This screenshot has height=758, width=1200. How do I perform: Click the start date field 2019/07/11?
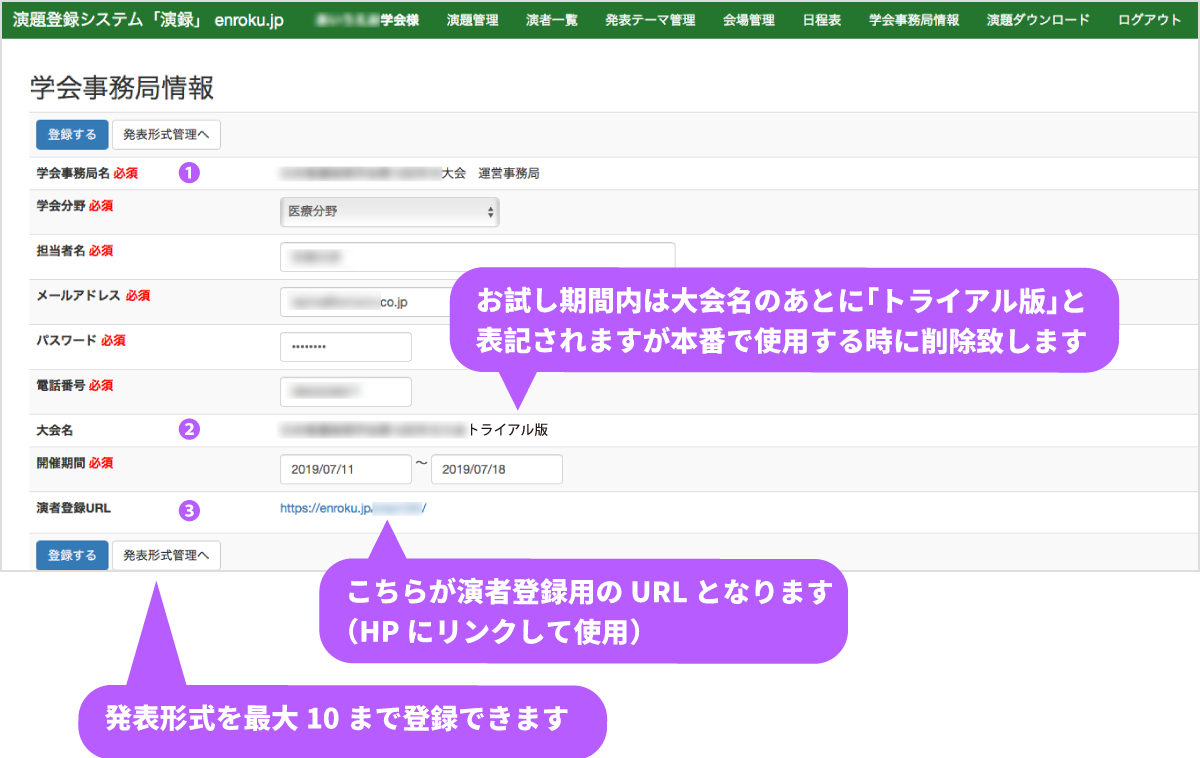click(x=346, y=469)
